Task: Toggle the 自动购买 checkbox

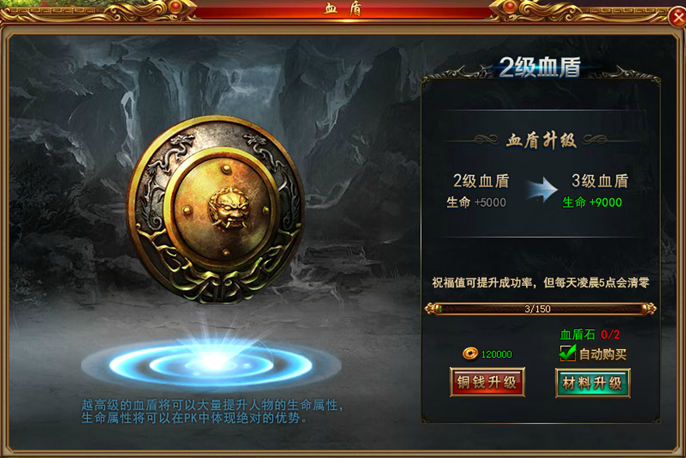Action: coord(567,353)
